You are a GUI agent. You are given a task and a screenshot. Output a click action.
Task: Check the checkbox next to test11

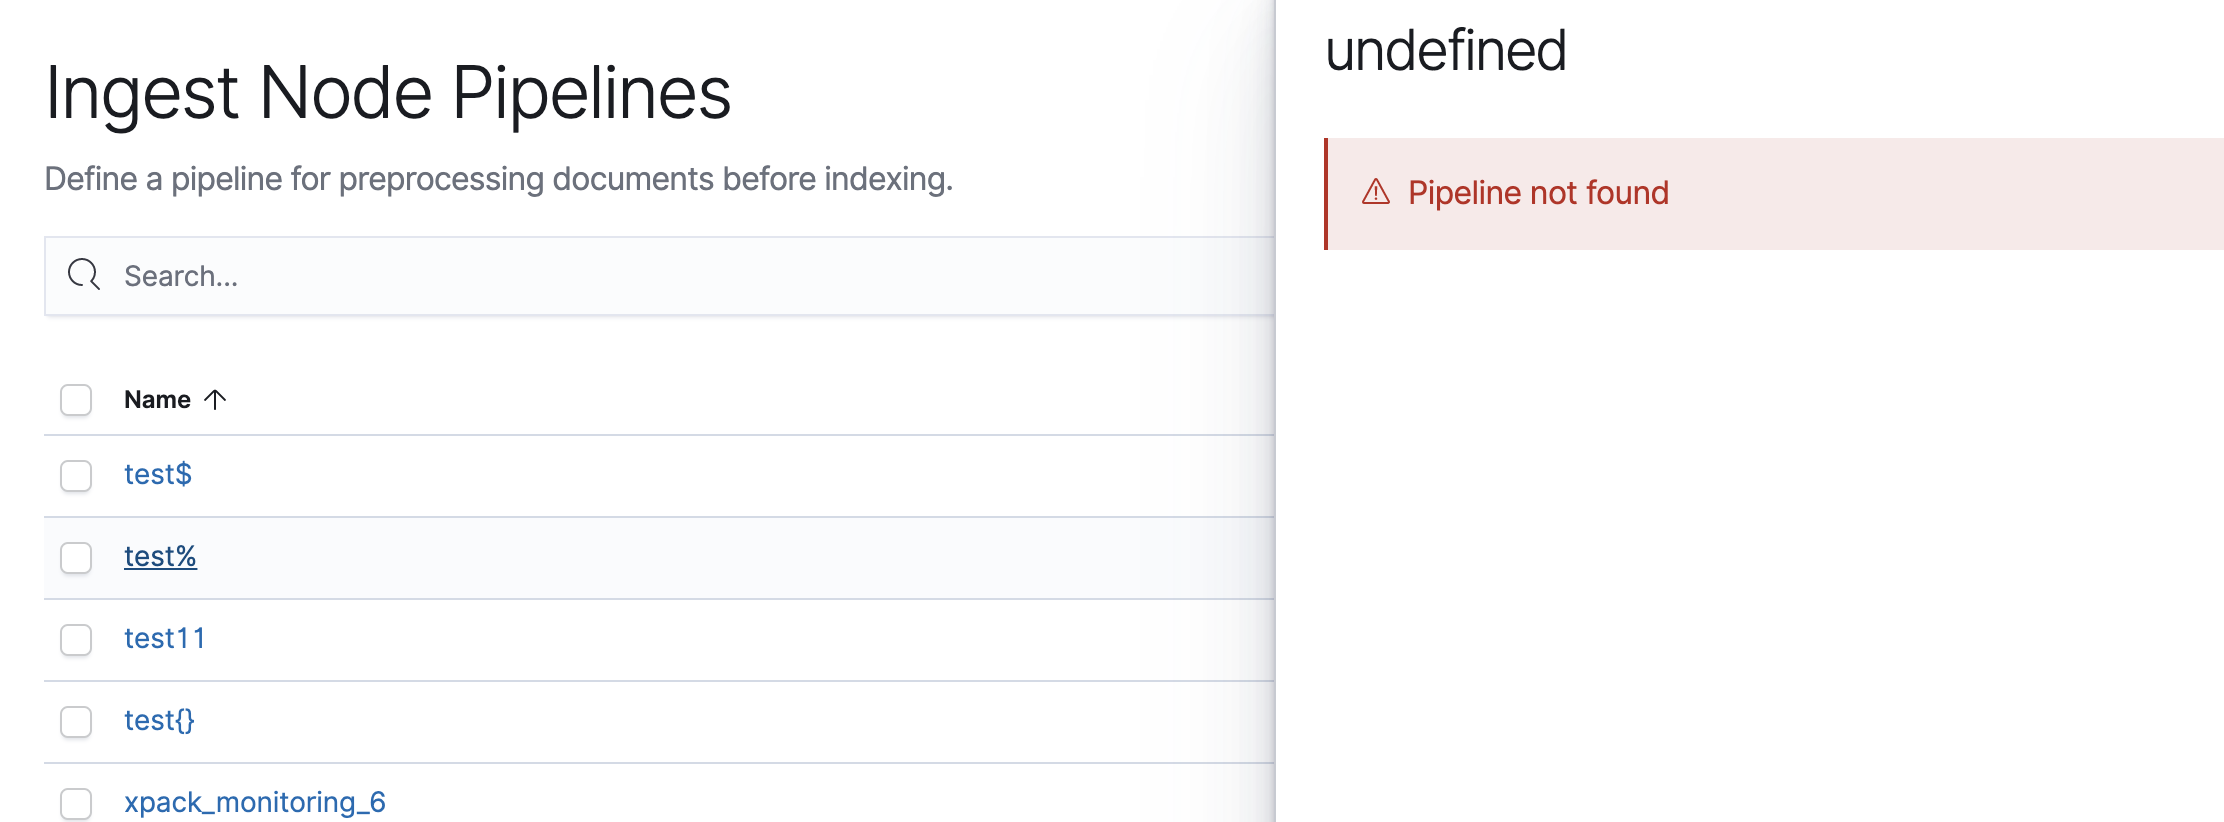(x=75, y=638)
